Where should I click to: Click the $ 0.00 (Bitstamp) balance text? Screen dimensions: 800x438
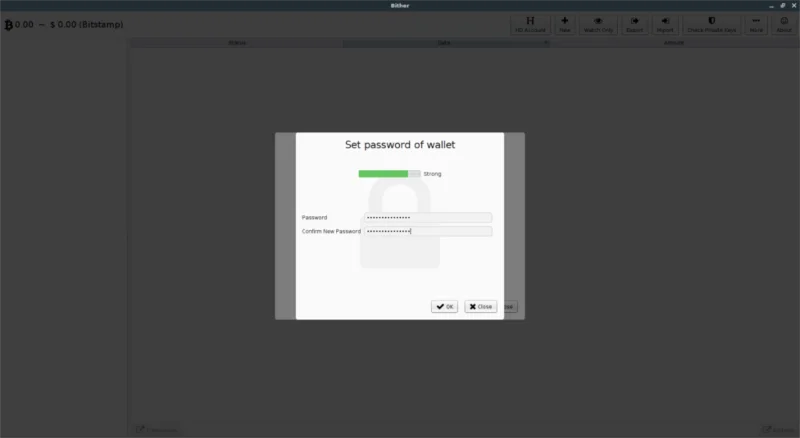point(87,25)
